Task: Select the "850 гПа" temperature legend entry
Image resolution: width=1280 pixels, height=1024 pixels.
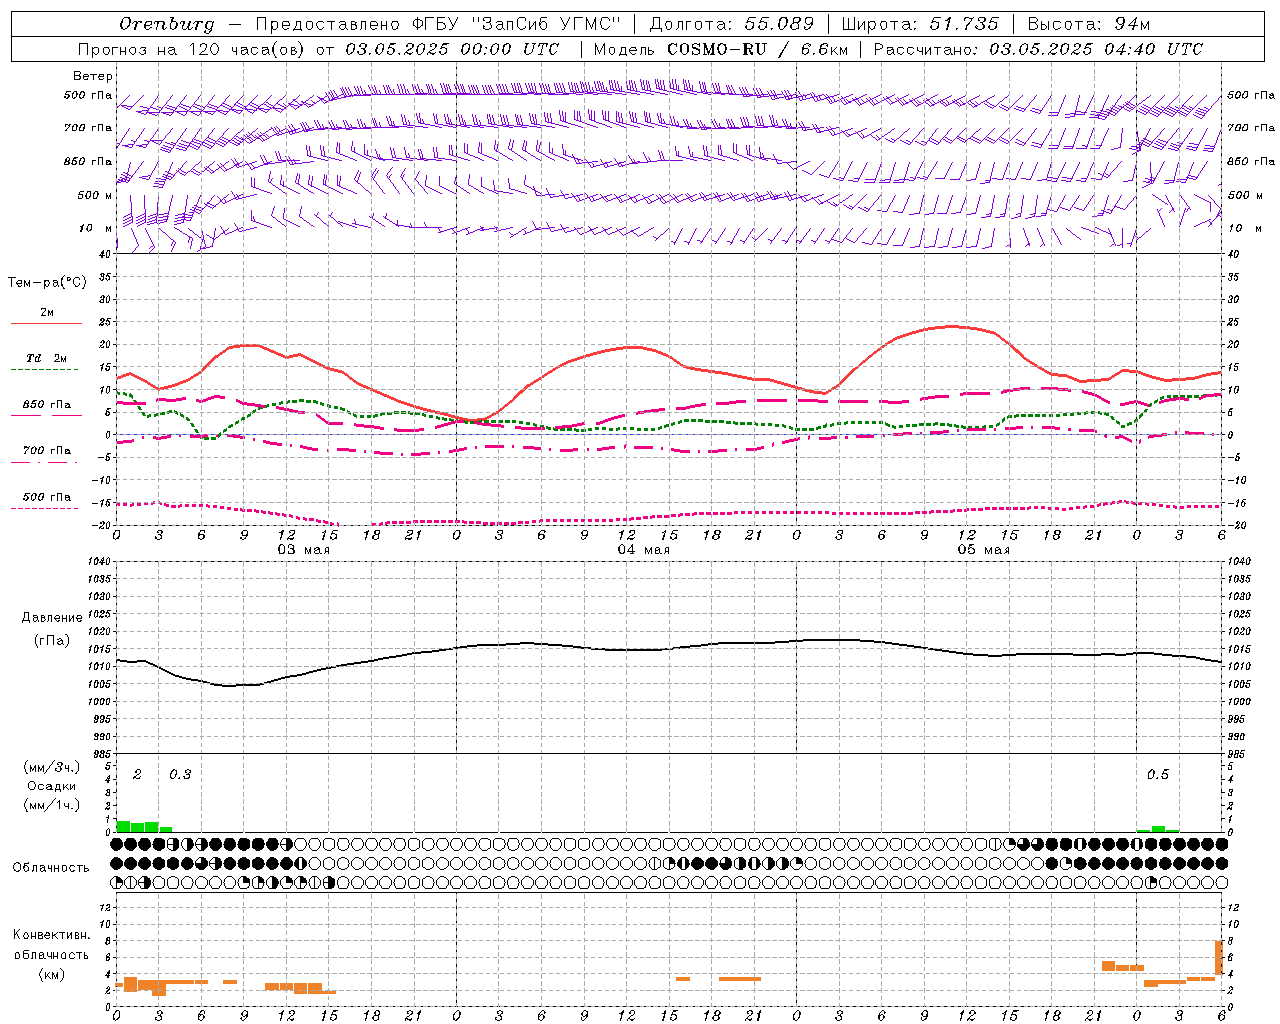Action: [x=47, y=405]
